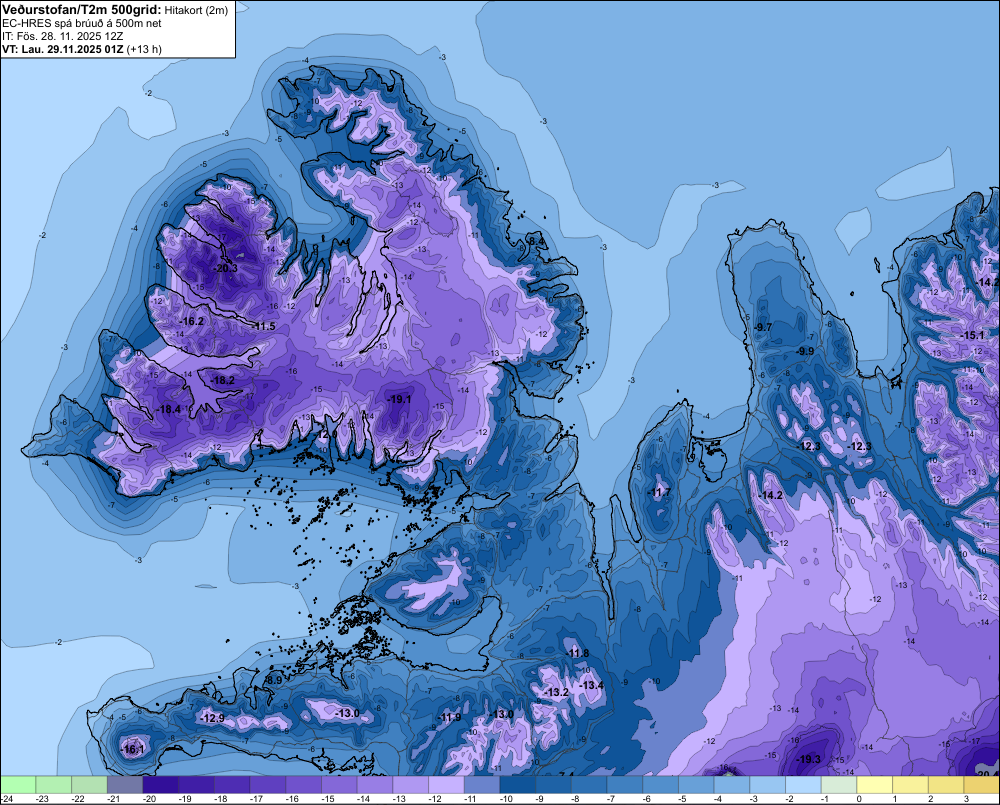Screen dimensions: 1000x805
Task: Click the '-16.1' temperature label
Action: (133, 750)
